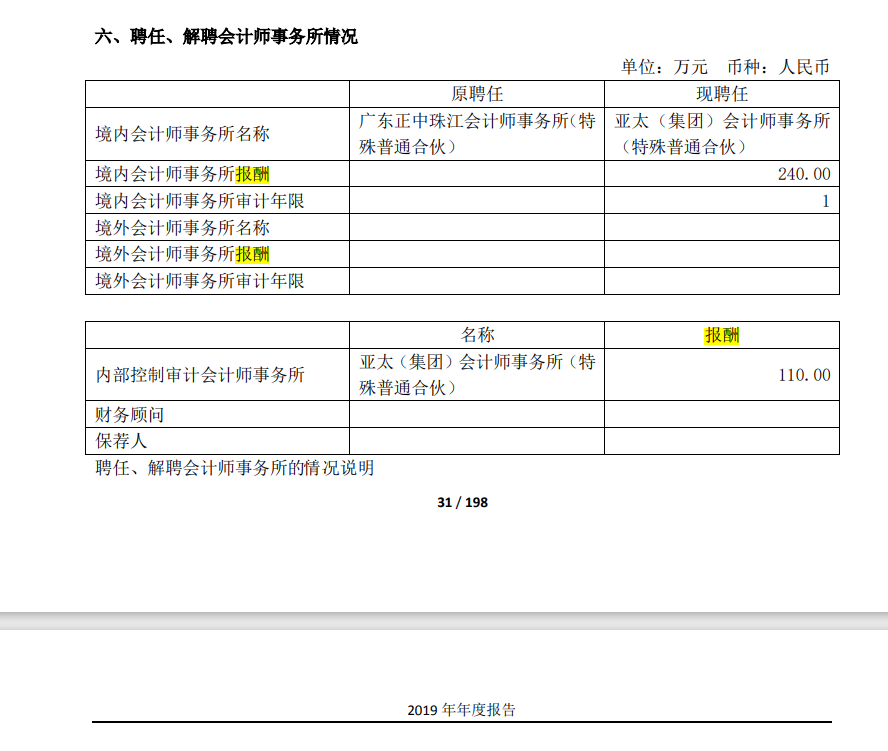Click row label 境内会计师事务所名称
The height and width of the screenshot is (751, 888).
pyautogui.click(x=182, y=134)
